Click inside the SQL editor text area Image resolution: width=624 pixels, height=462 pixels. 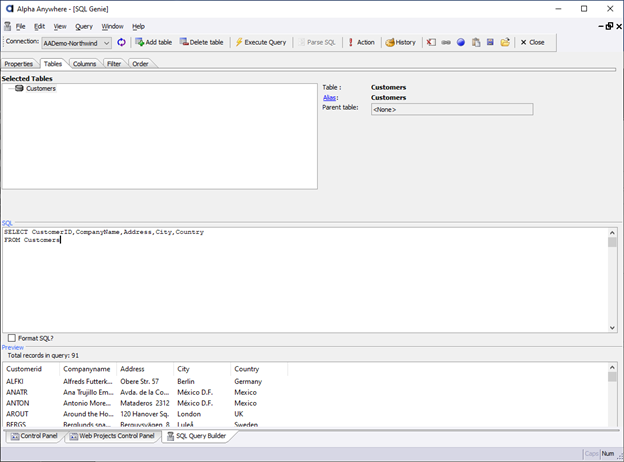tap(305, 280)
